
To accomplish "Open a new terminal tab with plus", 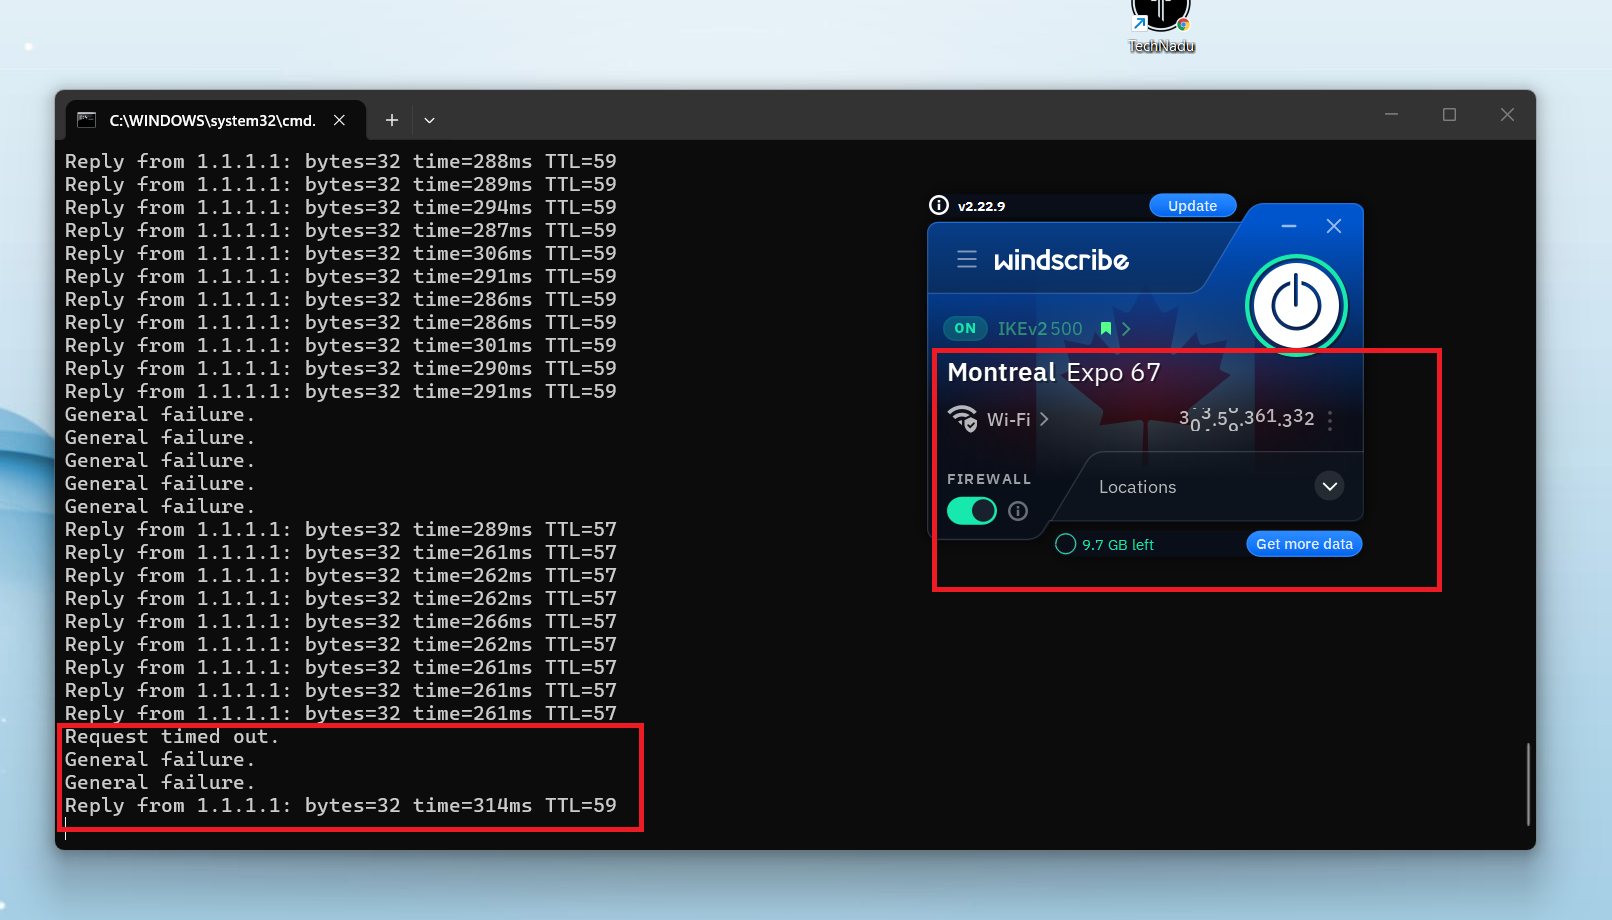I will 392,120.
